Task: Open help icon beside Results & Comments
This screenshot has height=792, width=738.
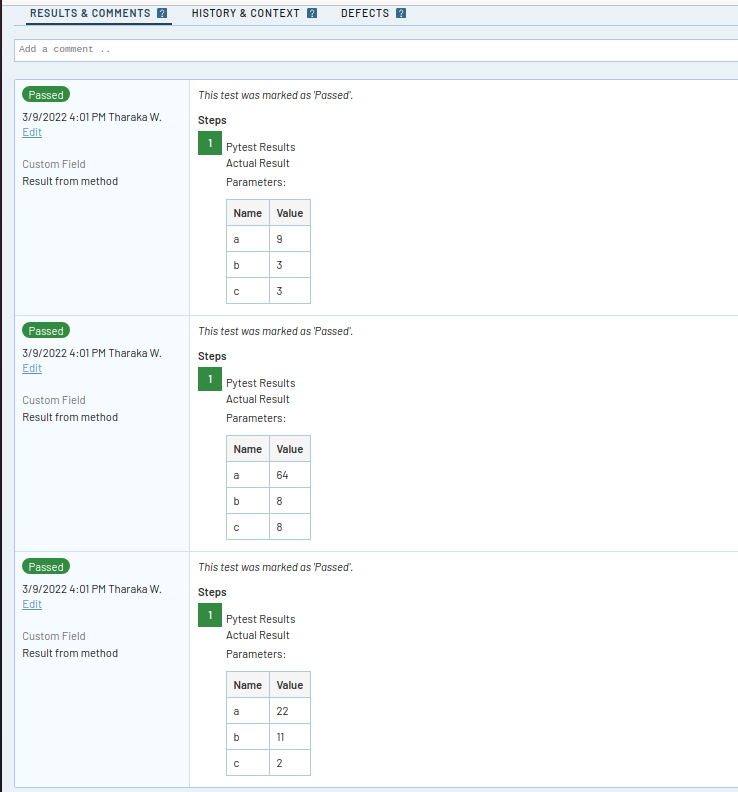Action: (x=162, y=13)
